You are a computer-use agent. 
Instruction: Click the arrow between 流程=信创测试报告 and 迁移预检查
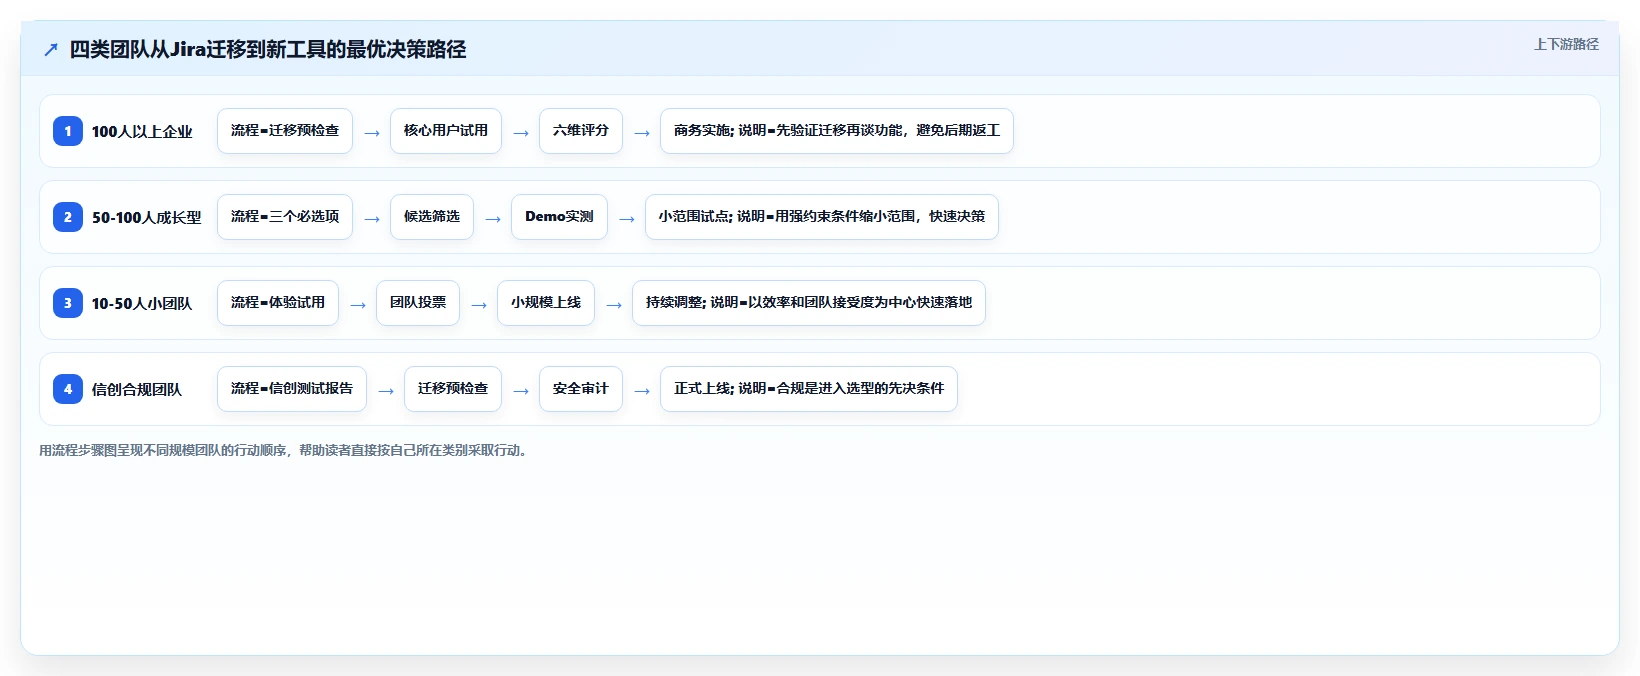coord(386,391)
